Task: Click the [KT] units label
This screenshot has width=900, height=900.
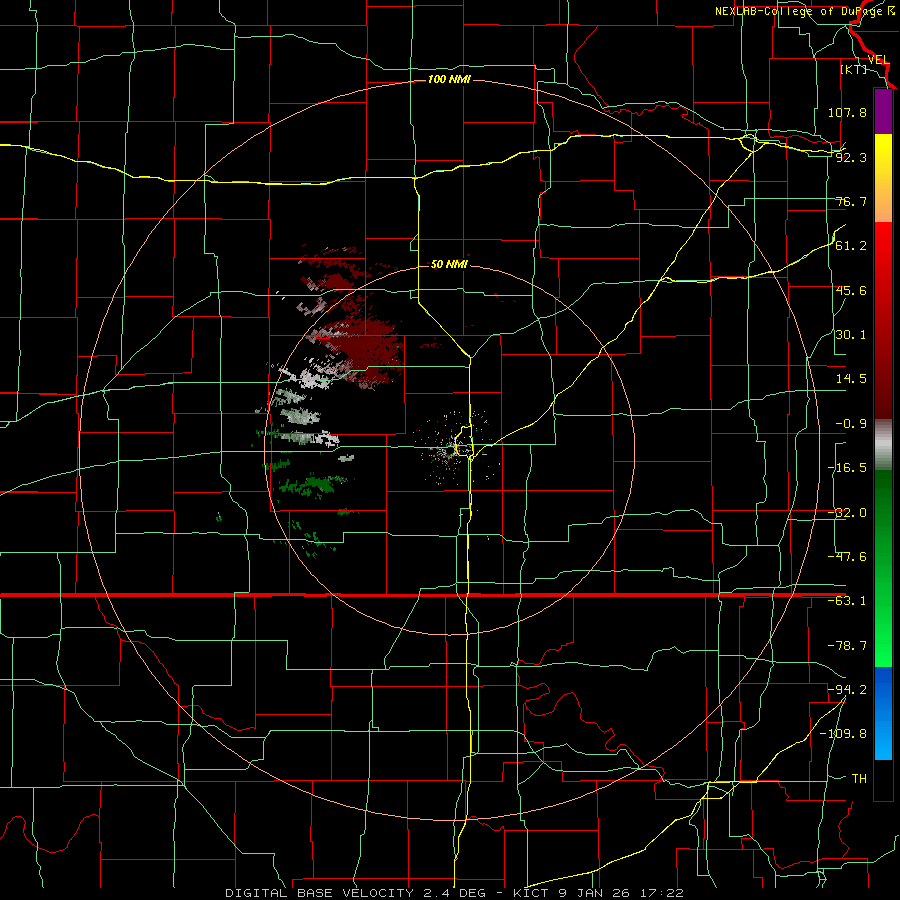Action: coord(853,69)
